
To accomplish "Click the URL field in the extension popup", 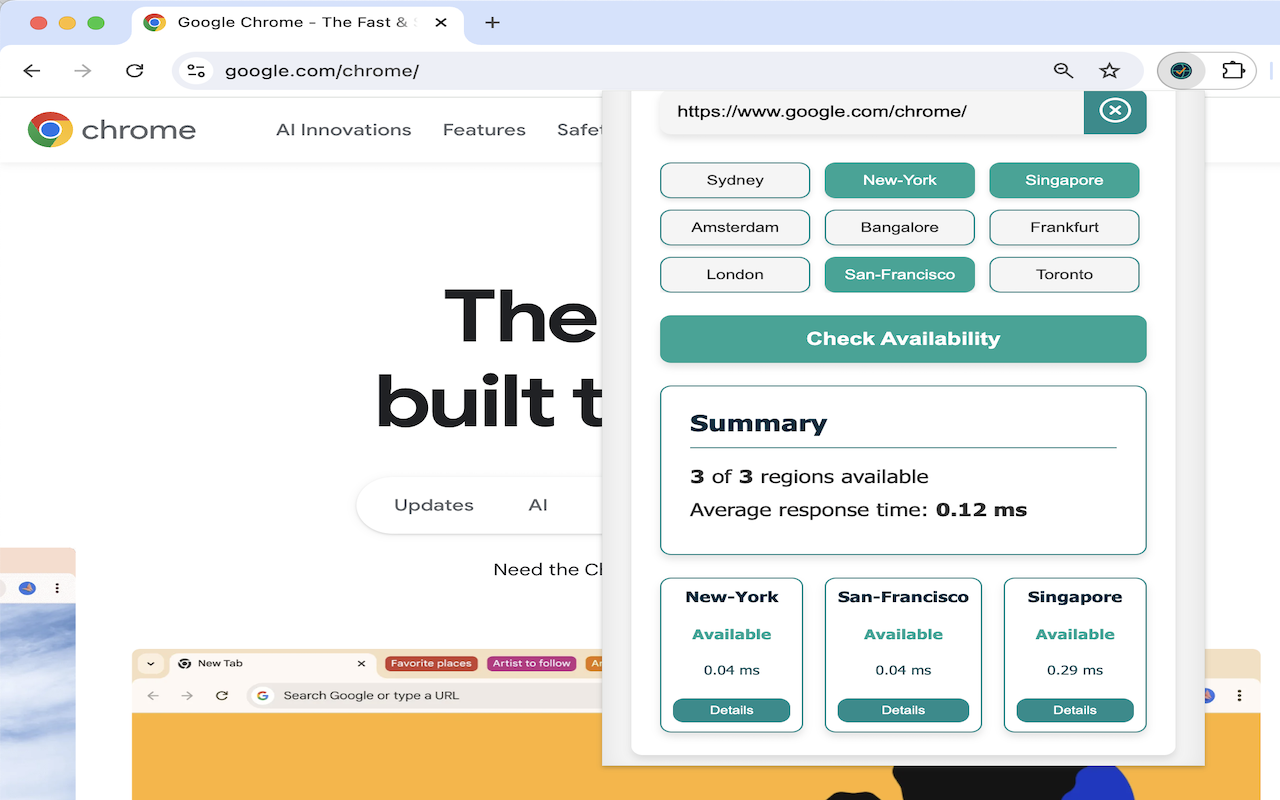I will click(x=871, y=111).
